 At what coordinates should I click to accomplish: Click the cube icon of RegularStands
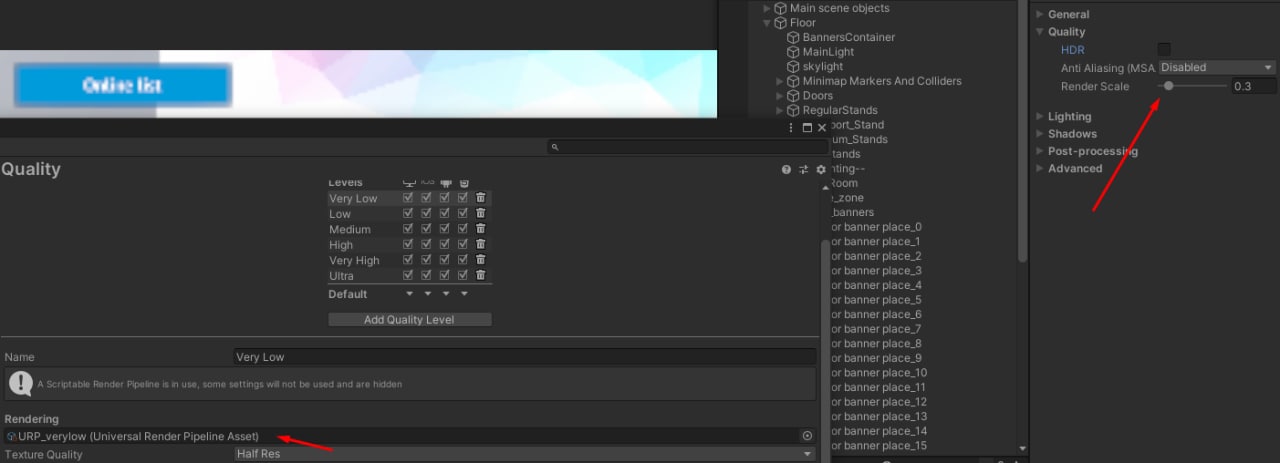[x=793, y=110]
